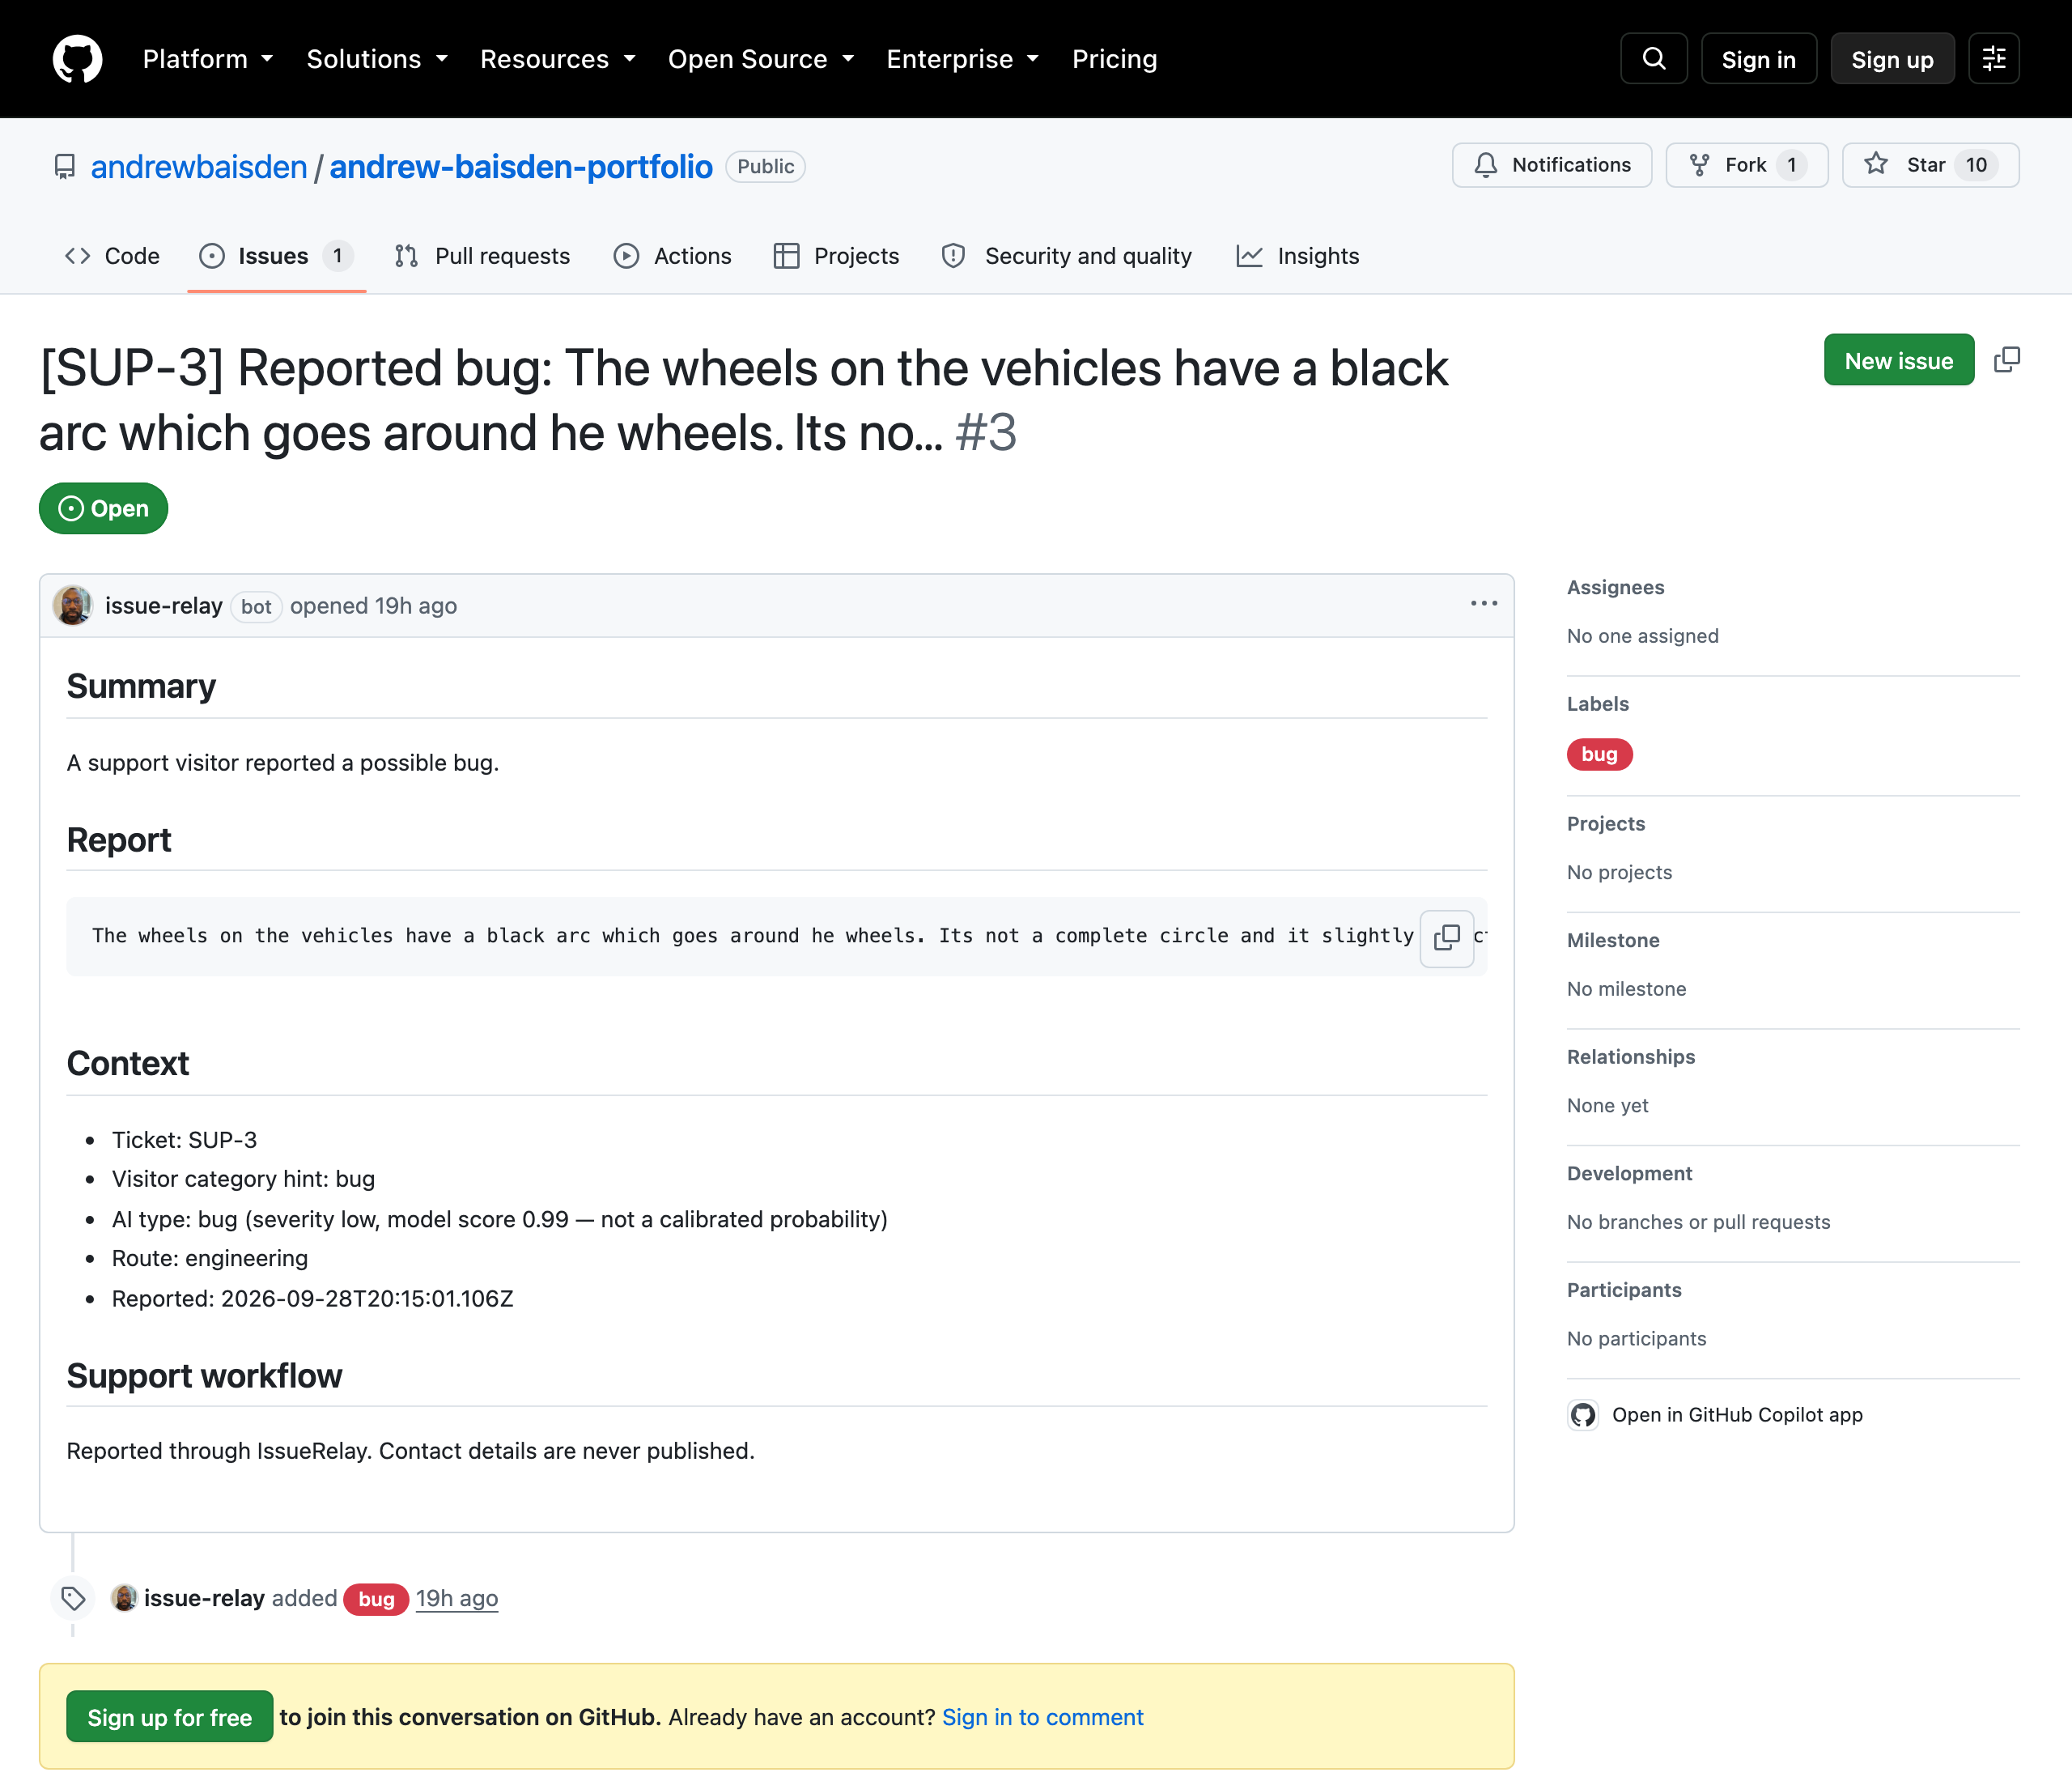The width and height of the screenshot is (2072, 1781).
Task: Switch to the Code tab
Action: (112, 256)
